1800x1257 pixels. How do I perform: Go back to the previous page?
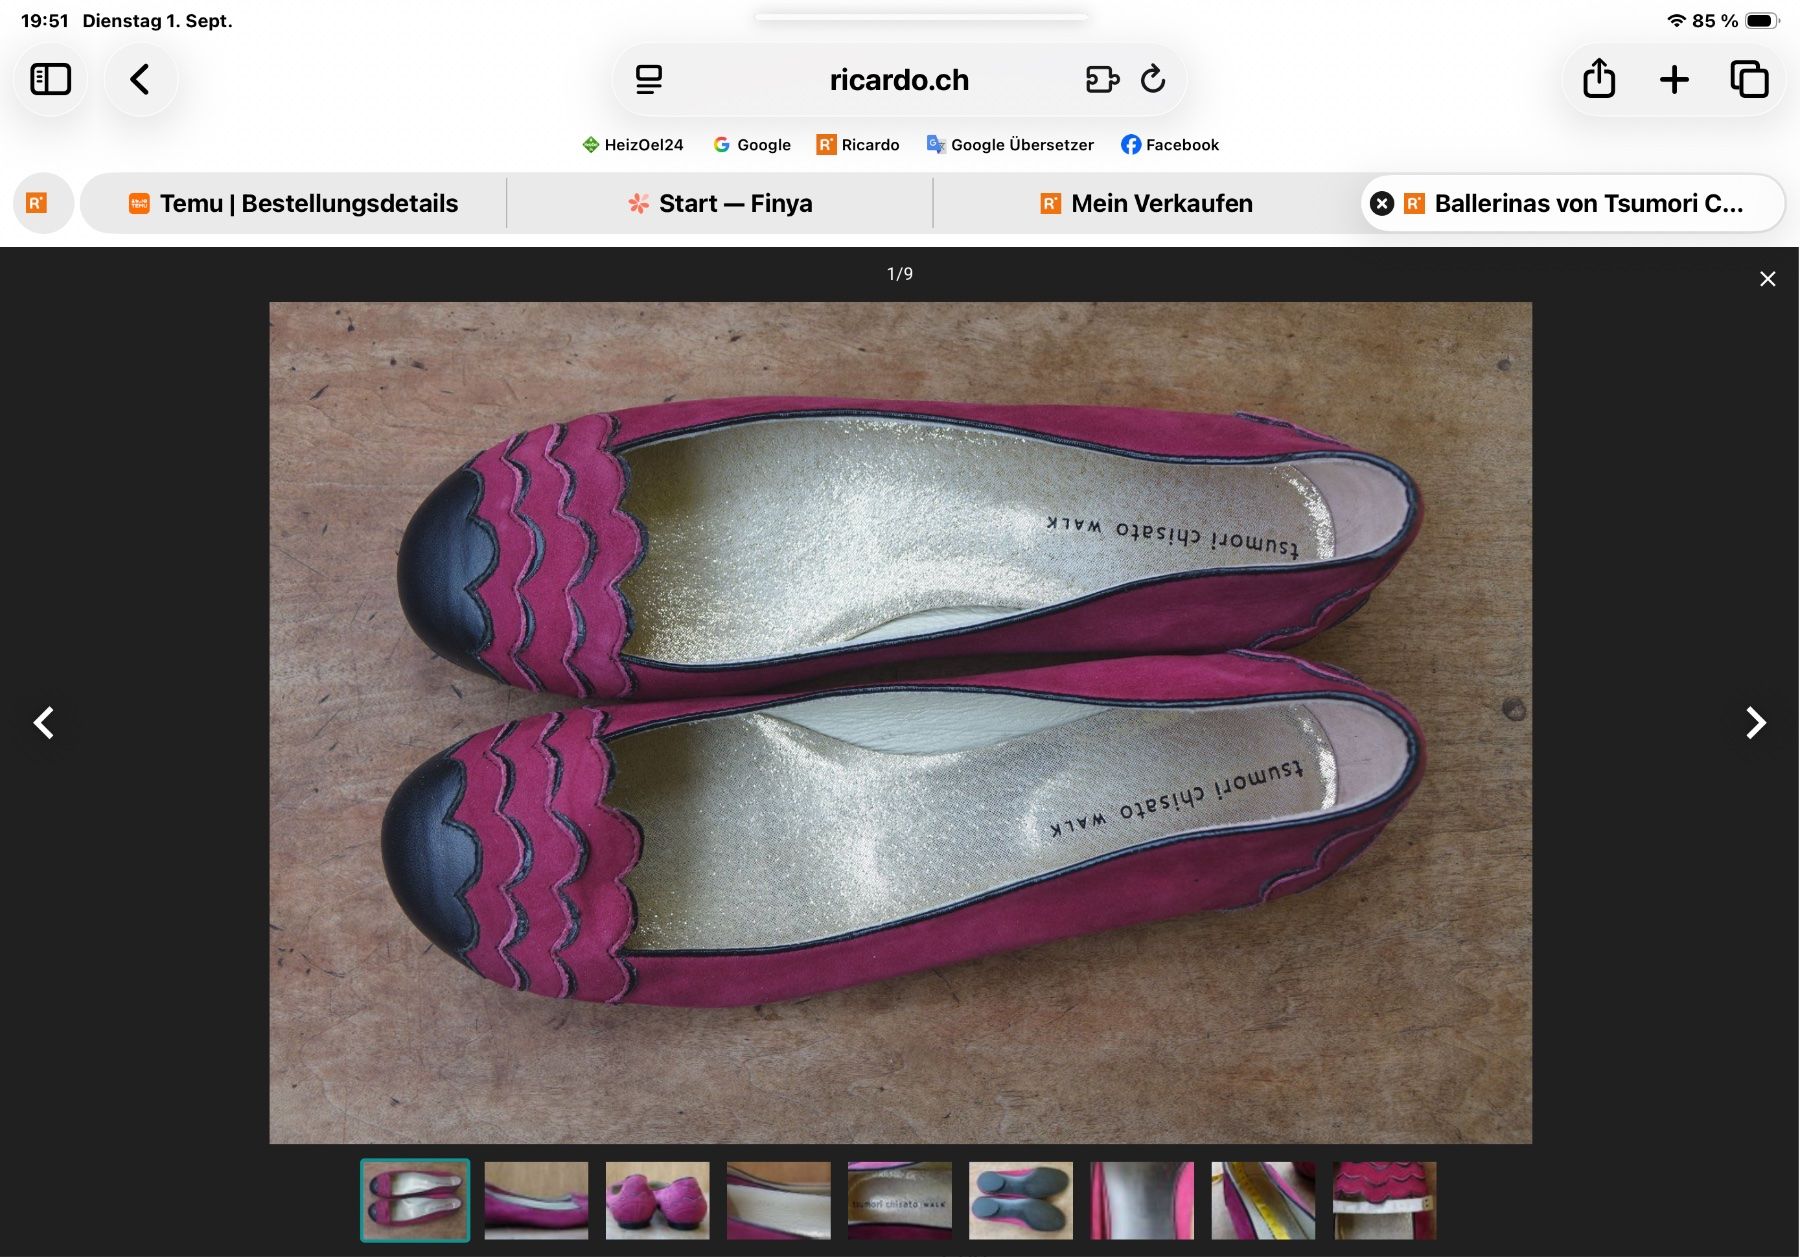(140, 80)
